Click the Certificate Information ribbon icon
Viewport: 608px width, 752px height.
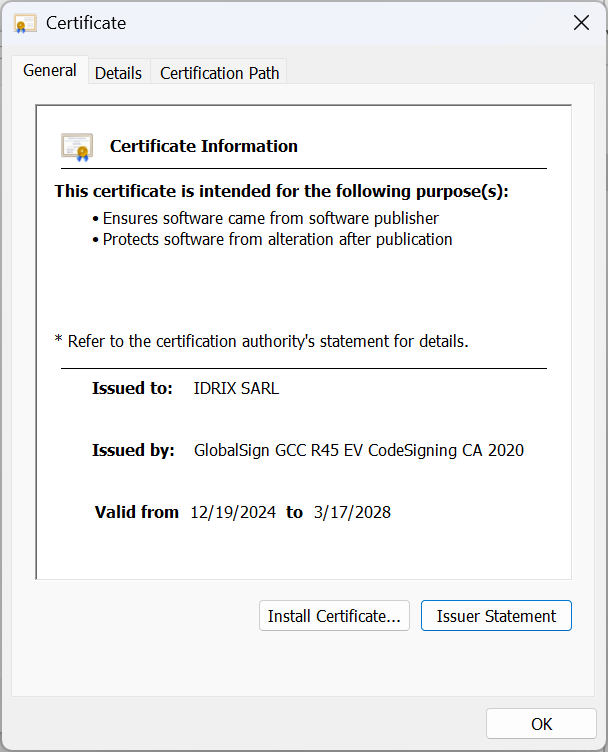point(77,147)
